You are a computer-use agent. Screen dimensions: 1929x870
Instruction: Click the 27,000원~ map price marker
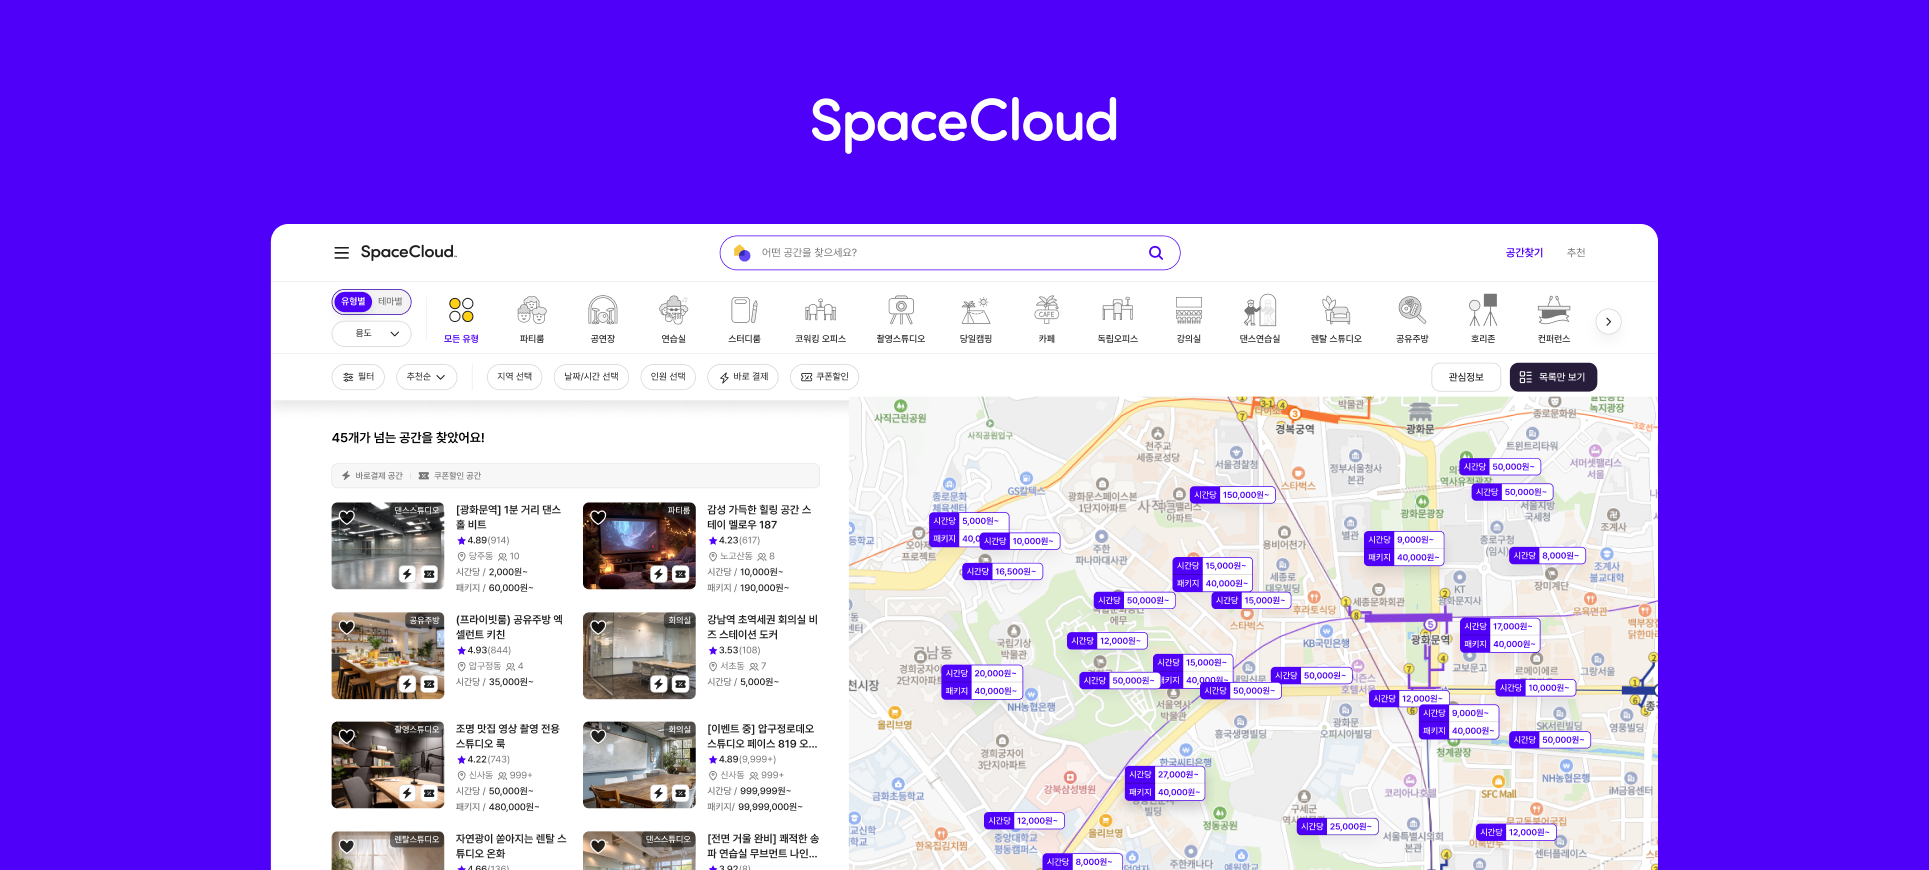(x=1165, y=775)
